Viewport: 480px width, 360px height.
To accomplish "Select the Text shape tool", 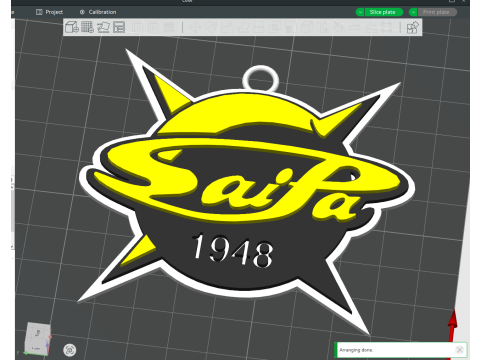I will (x=323, y=27).
